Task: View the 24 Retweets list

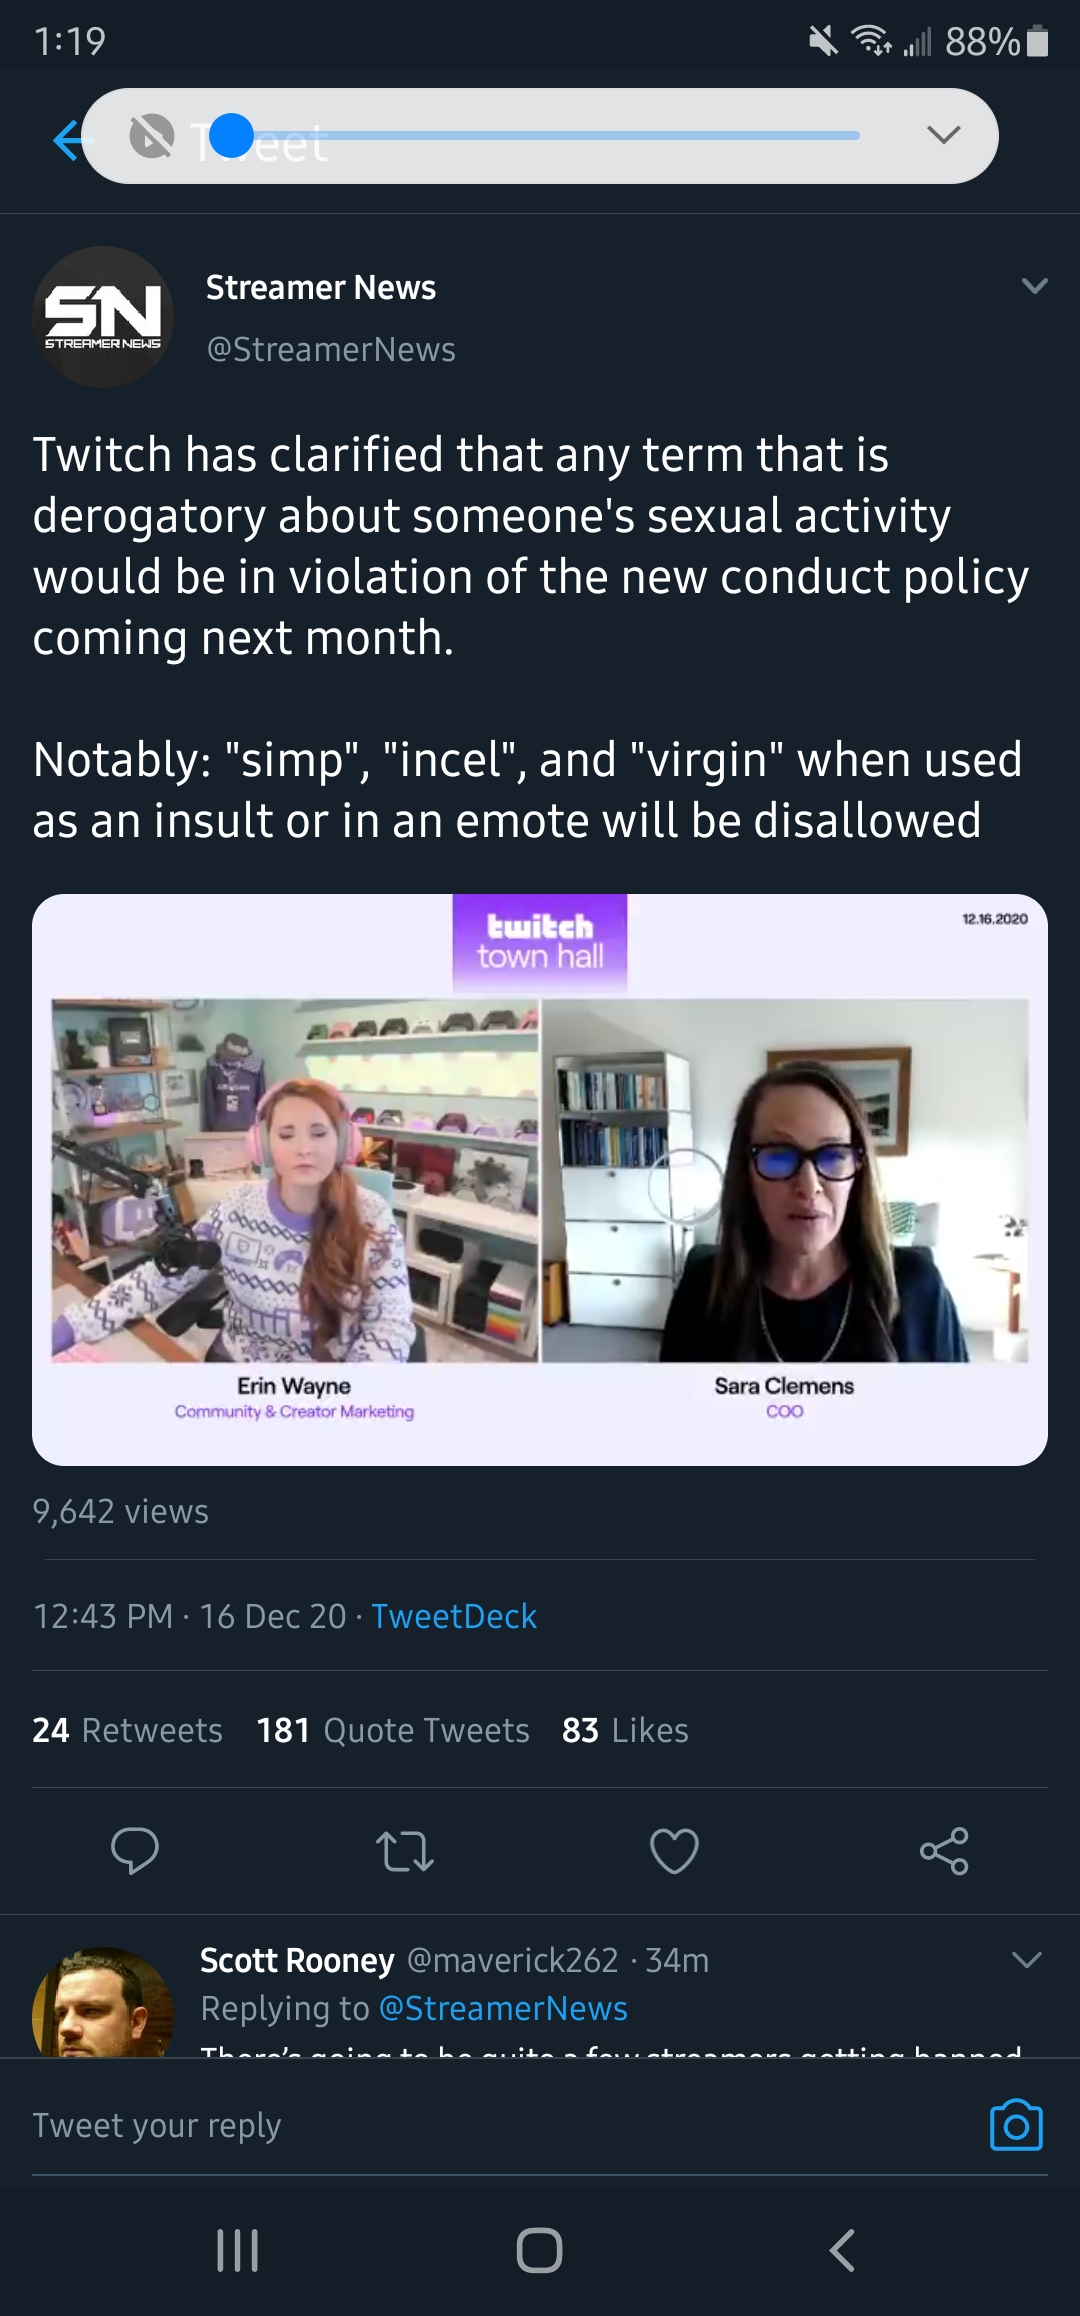Action: (128, 1730)
